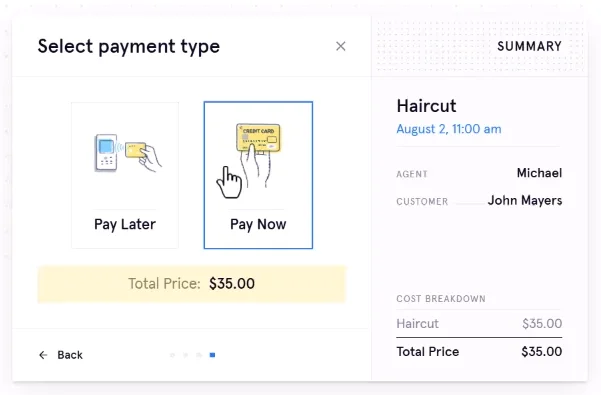Viewport: 601px width, 395px height.
Task: Click the customer name John Mayers
Action: click(x=525, y=200)
